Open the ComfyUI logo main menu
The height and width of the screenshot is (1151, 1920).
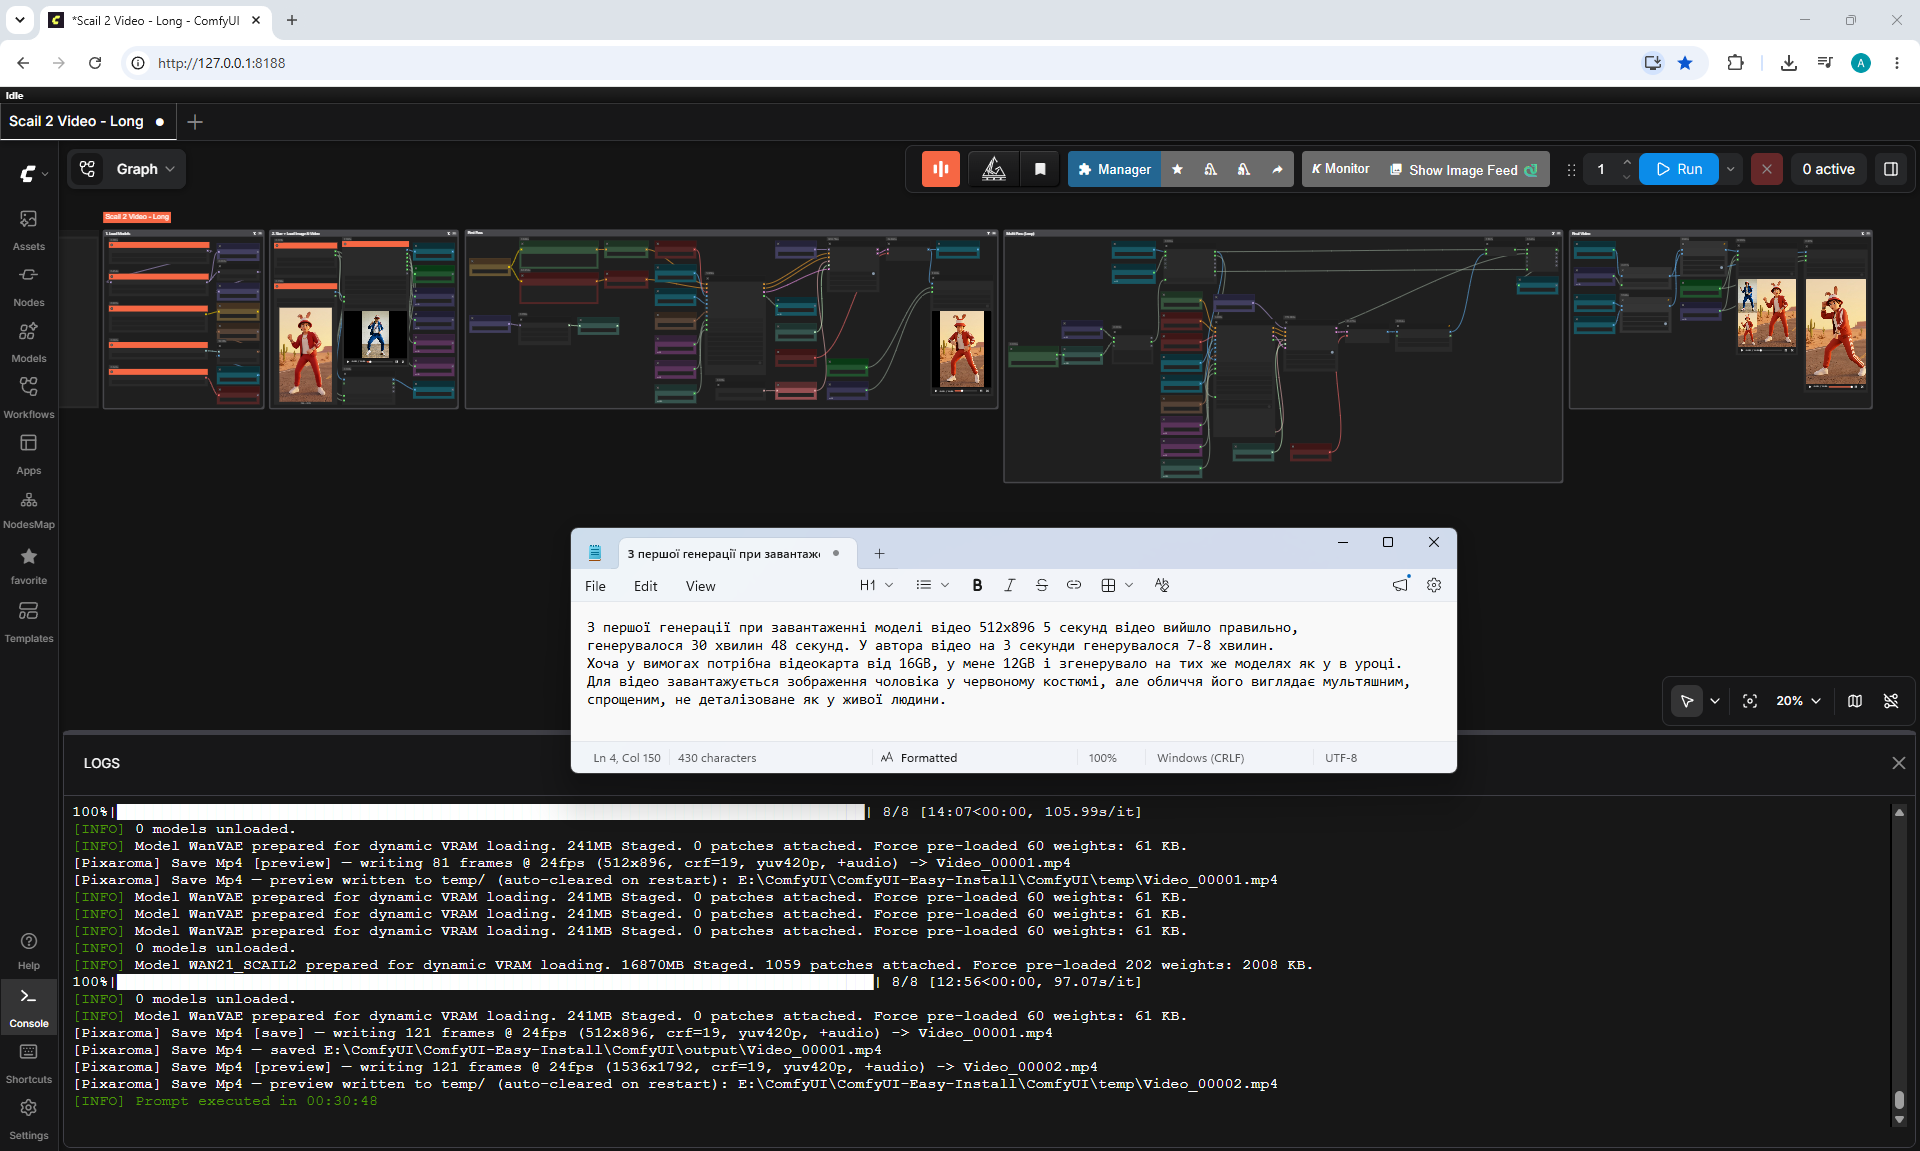tap(33, 173)
